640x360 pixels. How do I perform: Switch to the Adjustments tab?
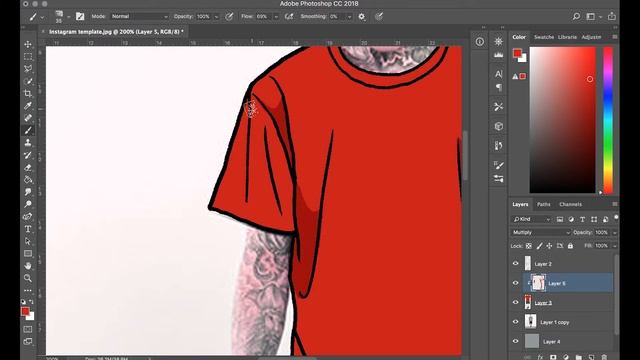591,37
